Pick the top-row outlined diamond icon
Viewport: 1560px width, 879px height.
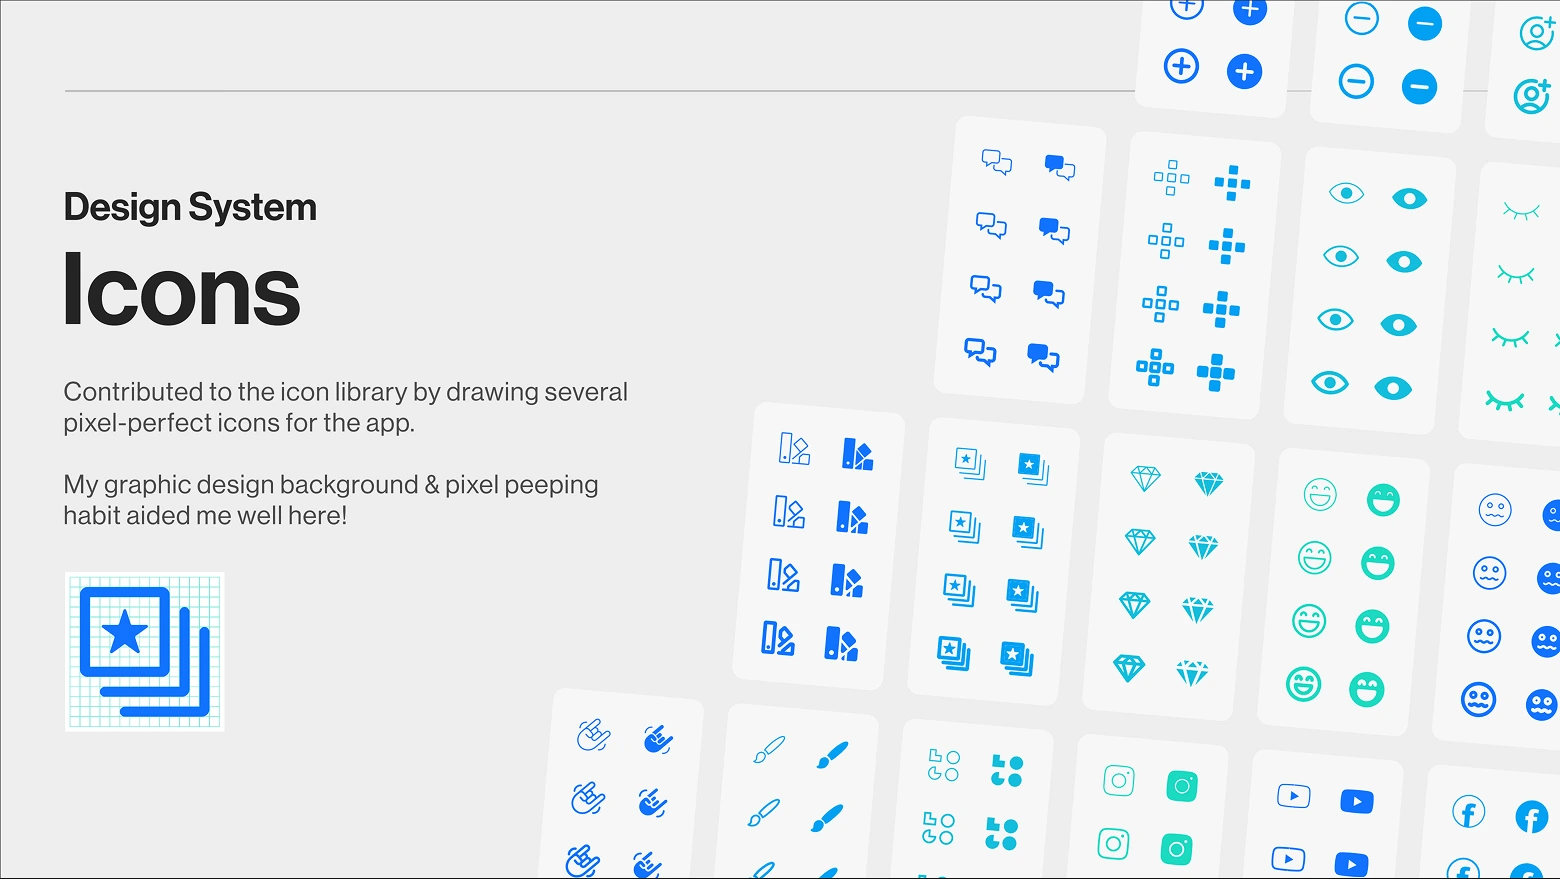(1145, 478)
